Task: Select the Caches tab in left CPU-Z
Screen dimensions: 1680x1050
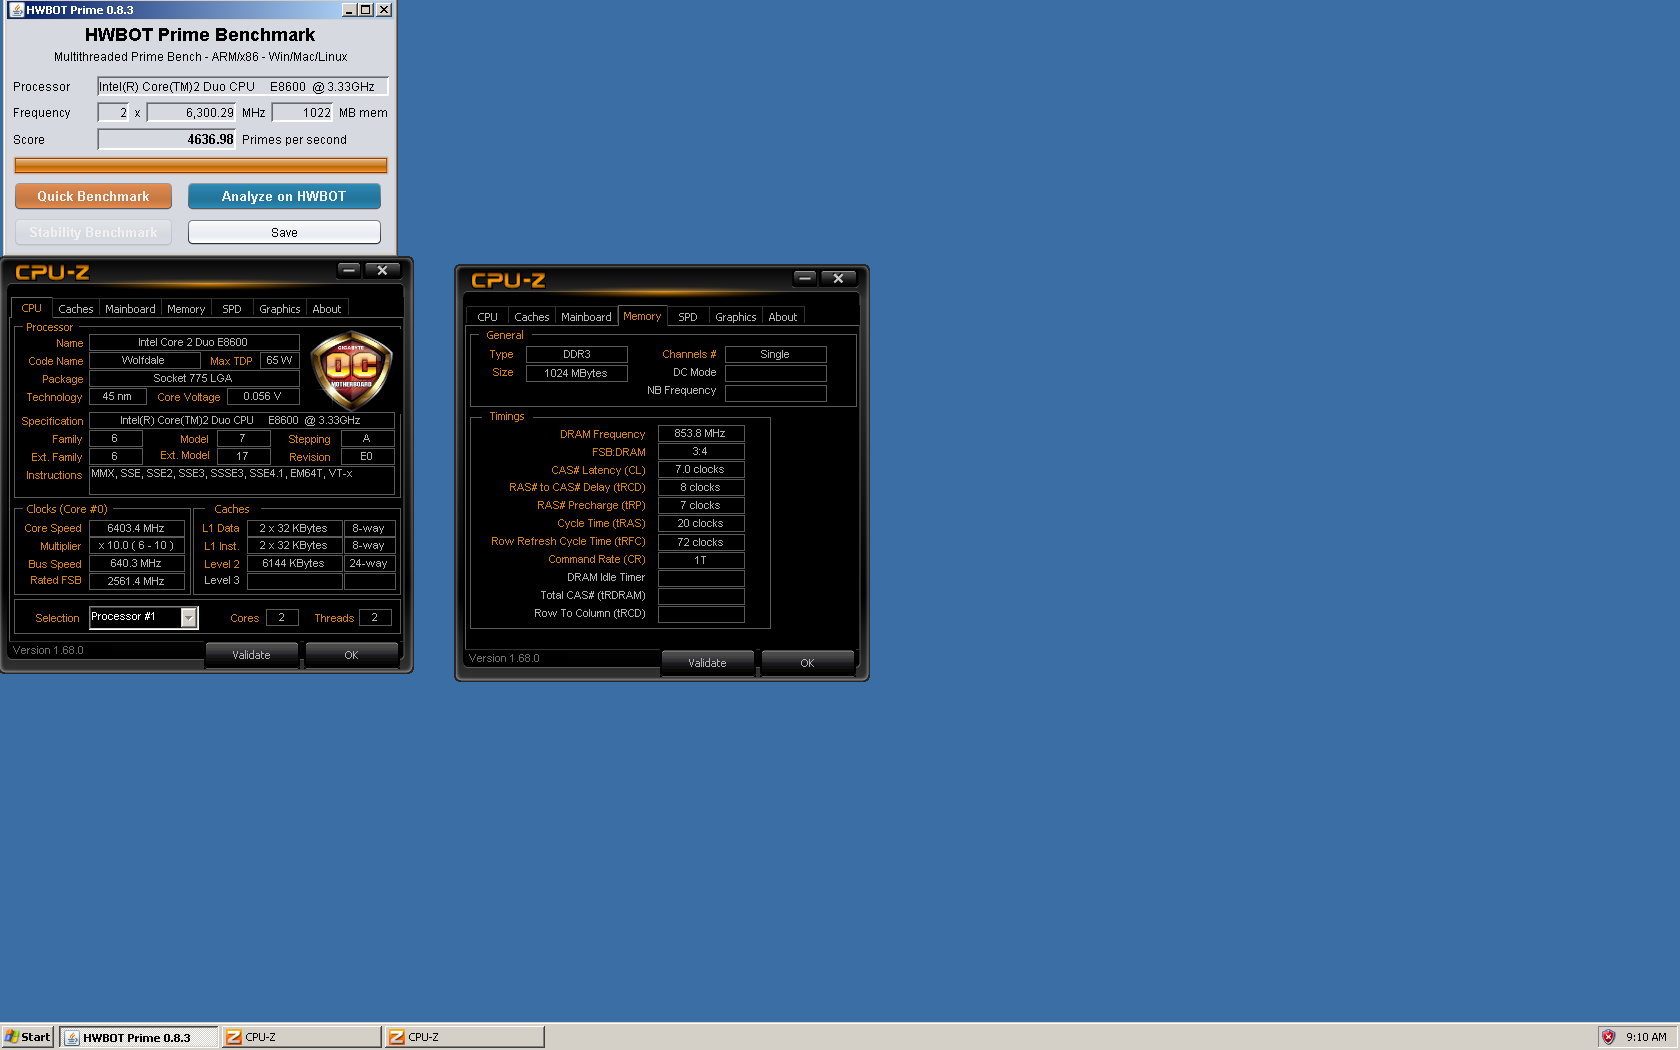Action: [x=76, y=309]
